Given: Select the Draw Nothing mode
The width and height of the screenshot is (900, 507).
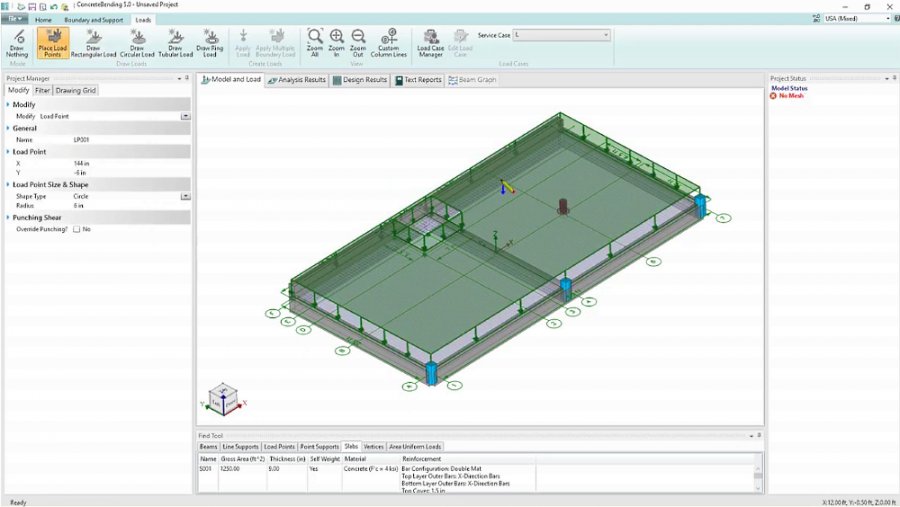Looking at the screenshot, I should point(17,43).
